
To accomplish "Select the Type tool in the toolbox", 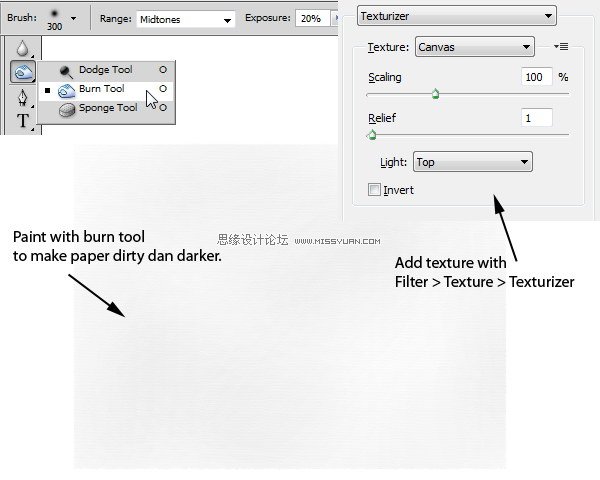I will click(23, 121).
